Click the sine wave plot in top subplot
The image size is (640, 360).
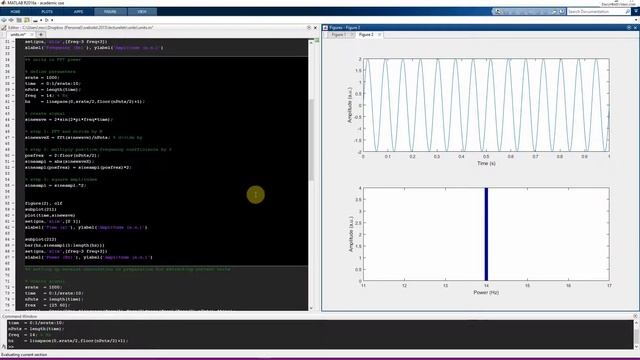click(486, 105)
